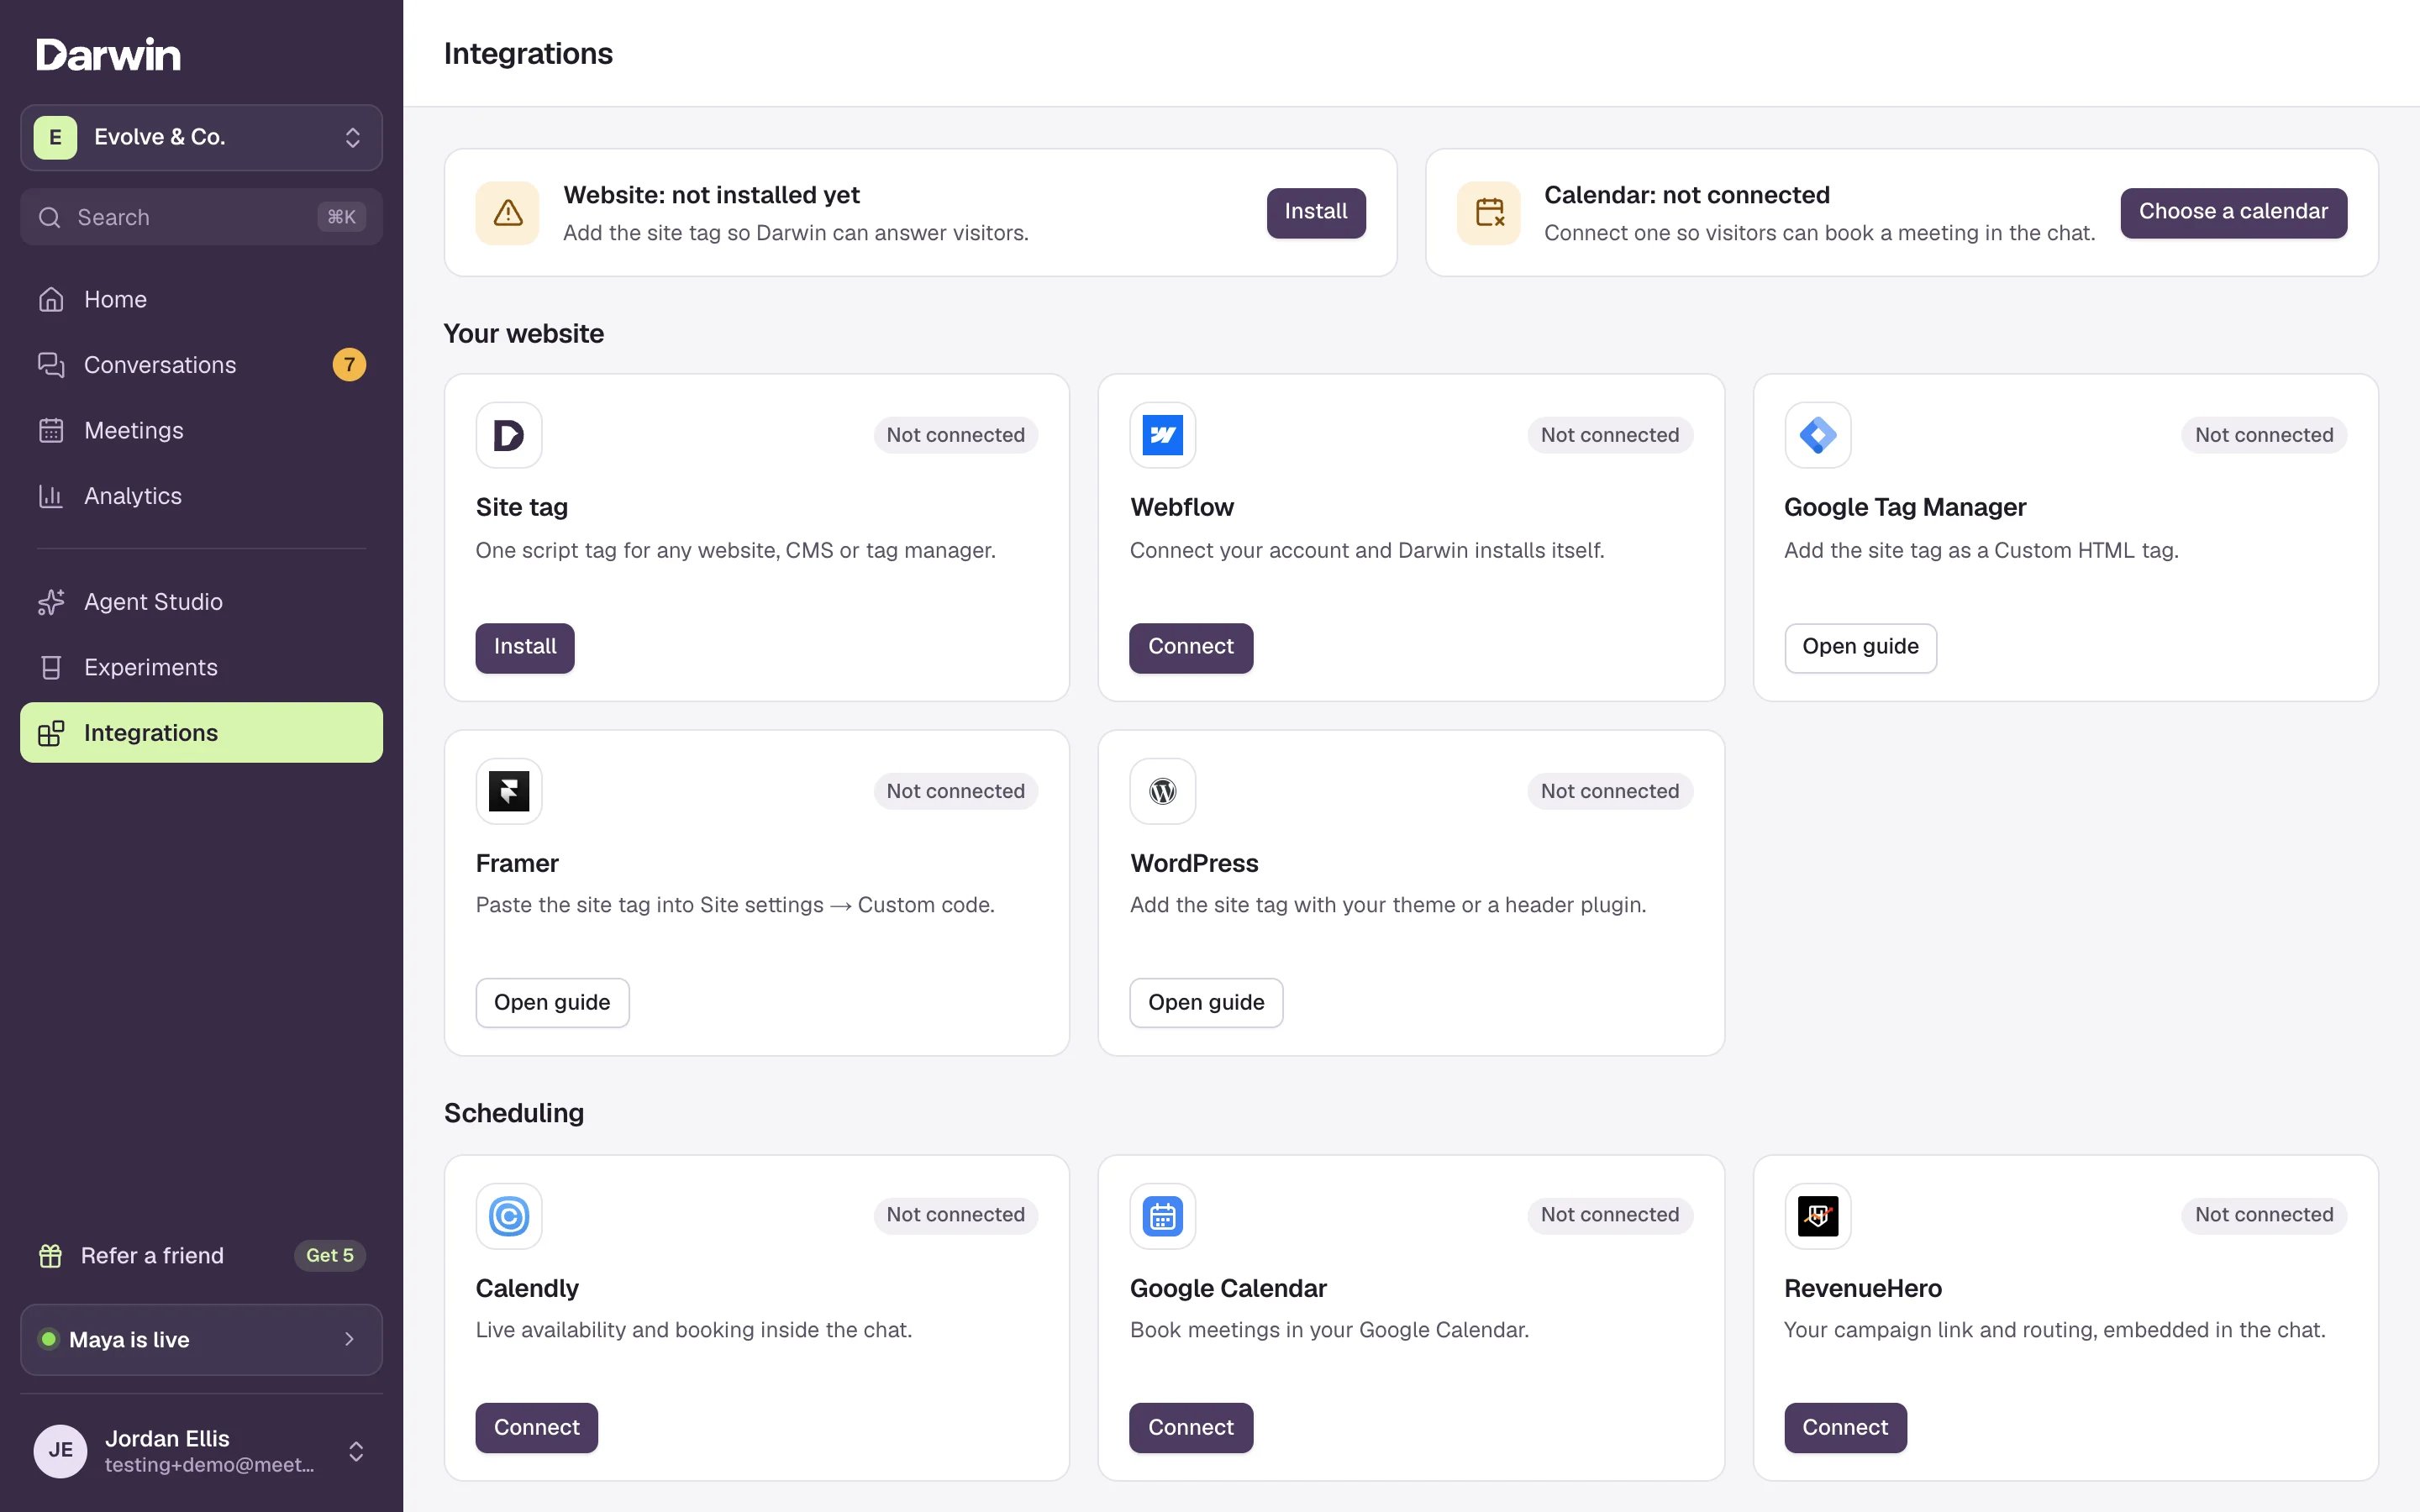Click Install in the website banner
This screenshot has width=2420, height=1512.
1316,212
